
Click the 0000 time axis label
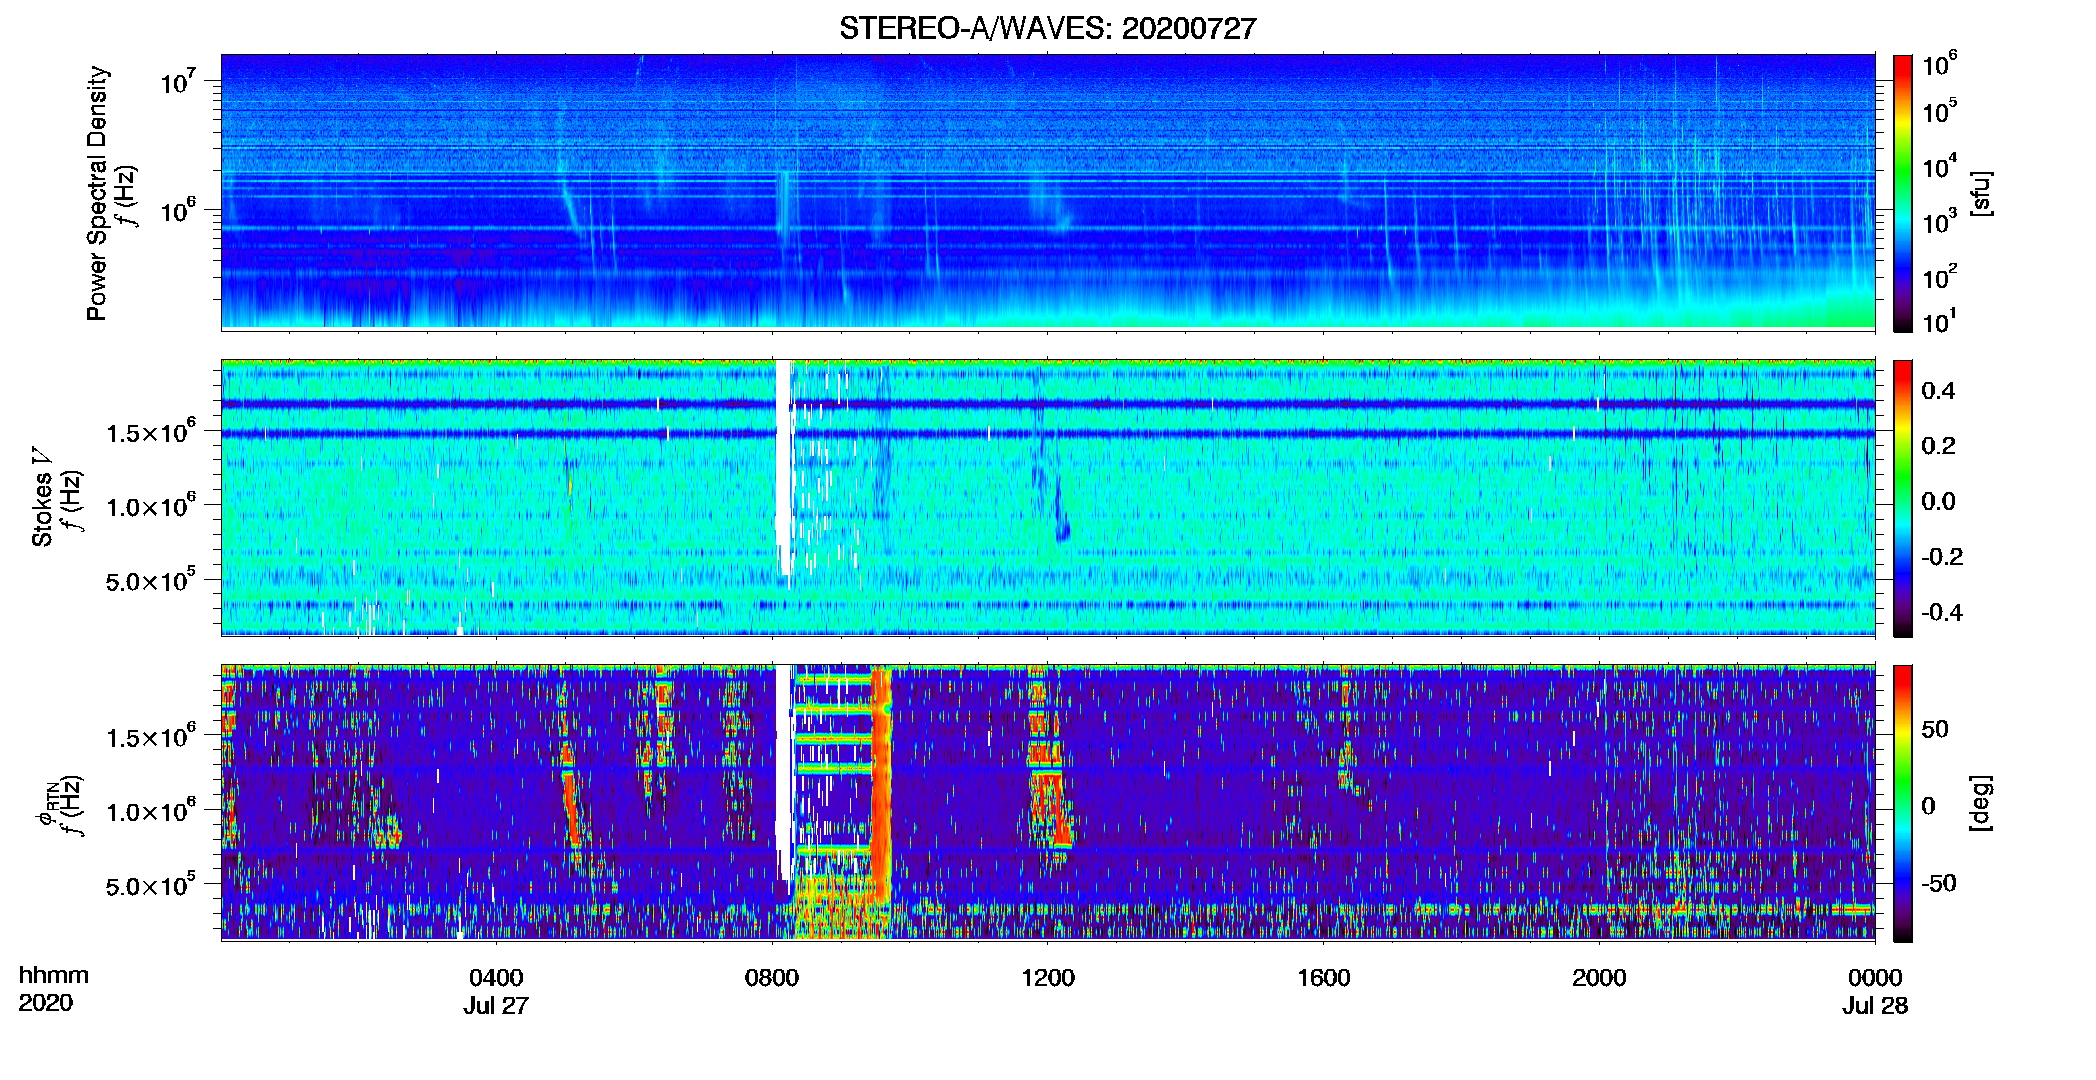click(1875, 977)
